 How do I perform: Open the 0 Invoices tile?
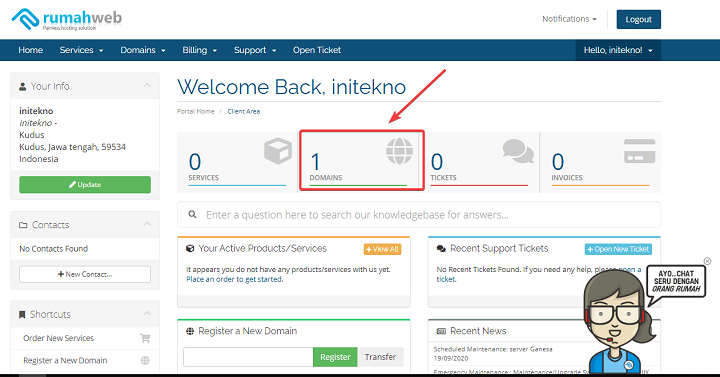coord(601,162)
